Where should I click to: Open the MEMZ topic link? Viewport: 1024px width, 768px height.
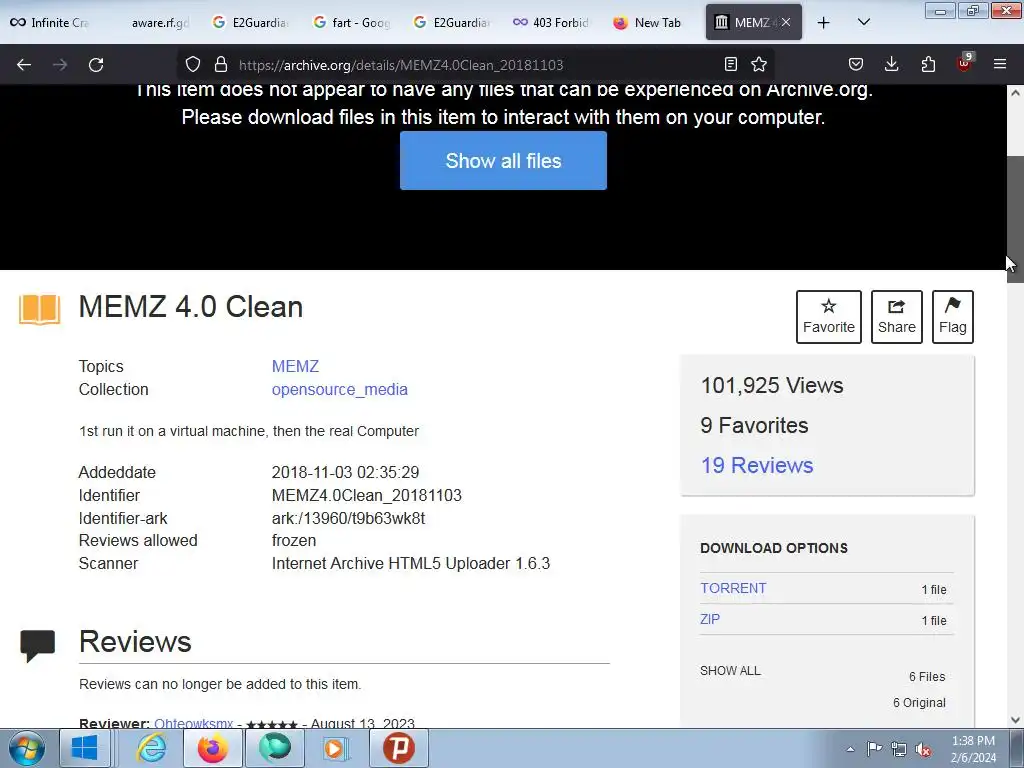295,366
